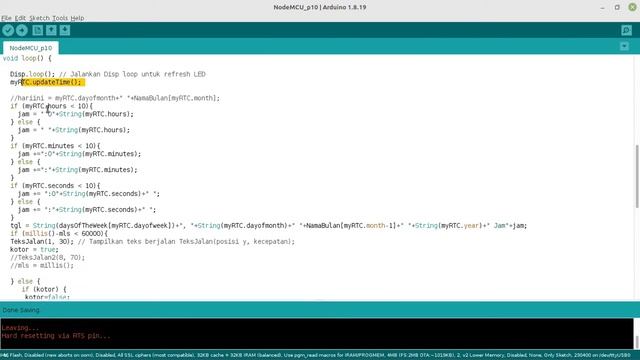This screenshot has width=640, height=360.
Task: Open the Serial Monitor icon
Action: 627,30
